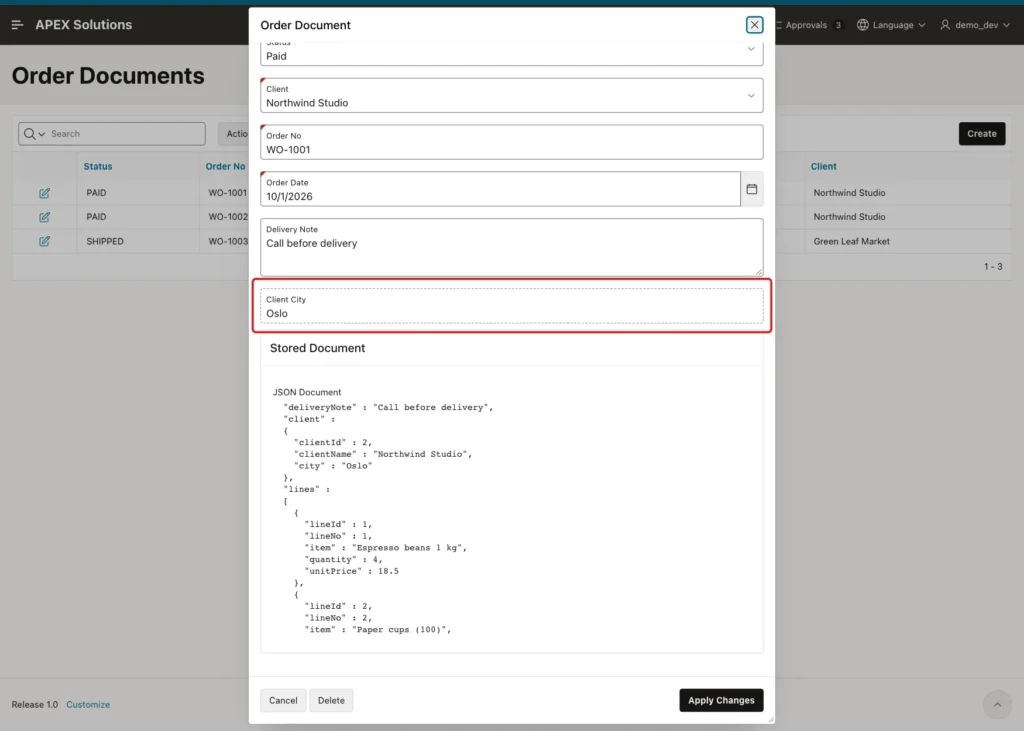
Task: Click the Customize link in the footer
Action: pyautogui.click(x=88, y=704)
